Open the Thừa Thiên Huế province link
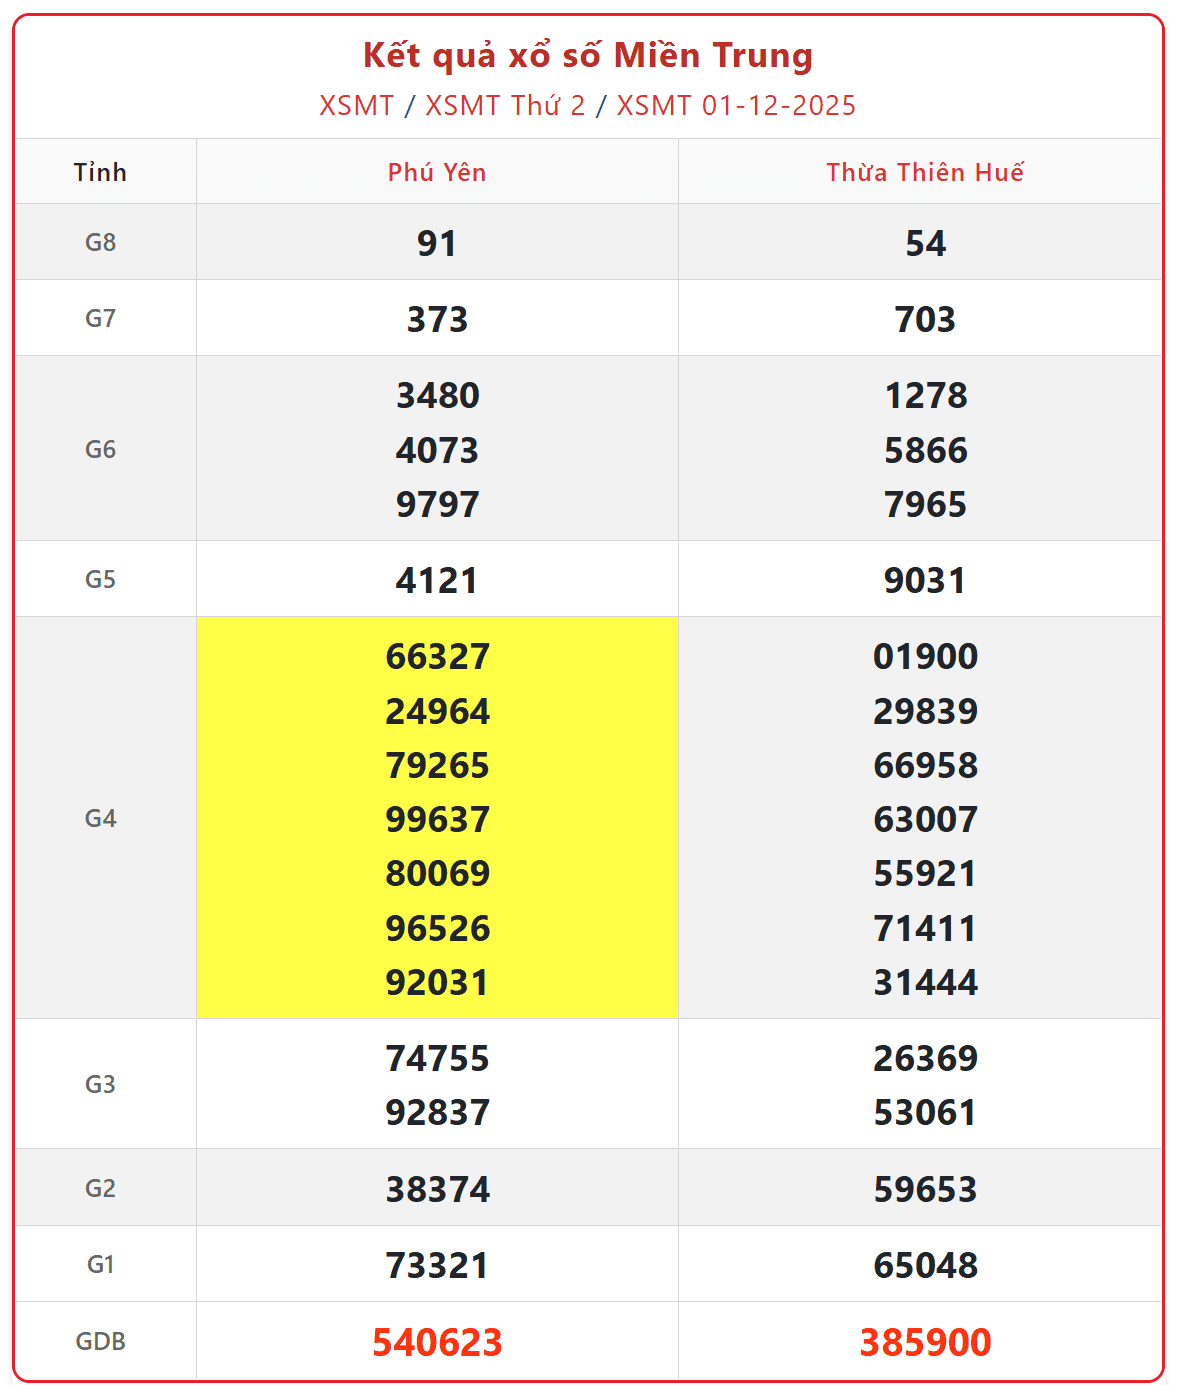Image resolution: width=1177 pixels, height=1385 pixels. tap(925, 172)
